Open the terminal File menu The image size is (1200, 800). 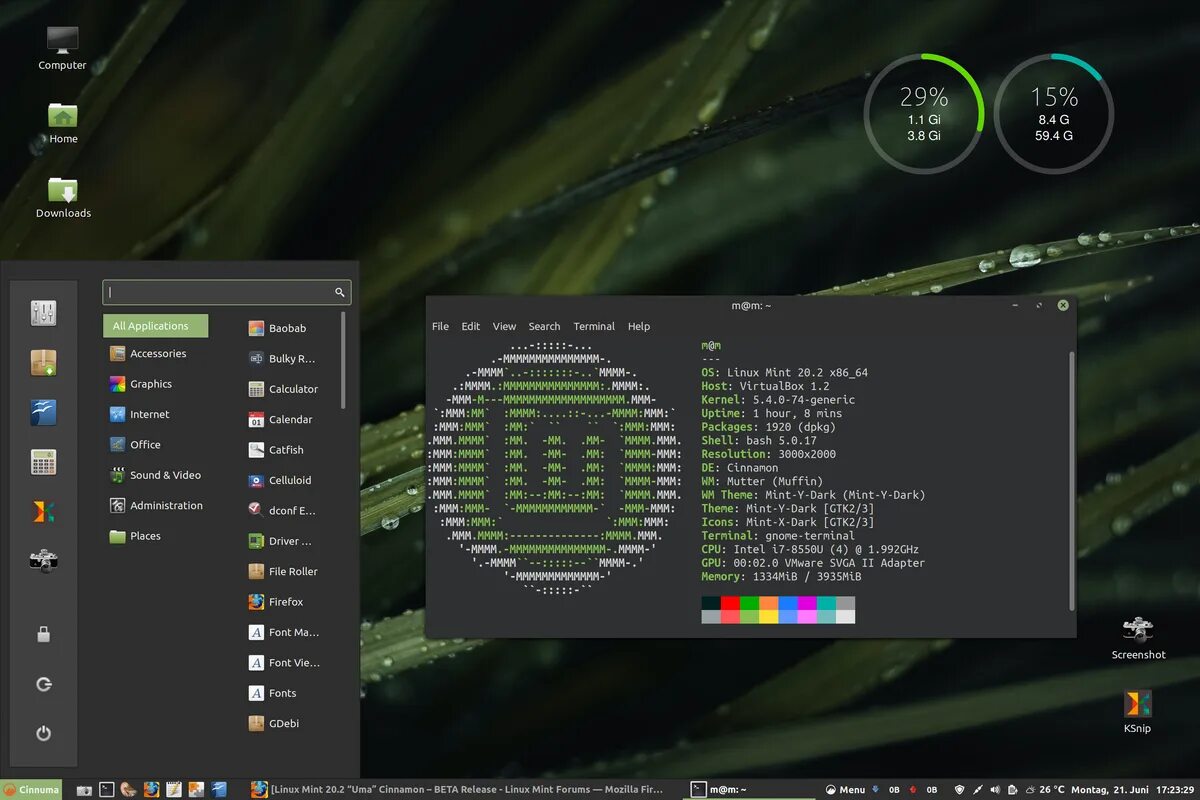pos(440,326)
